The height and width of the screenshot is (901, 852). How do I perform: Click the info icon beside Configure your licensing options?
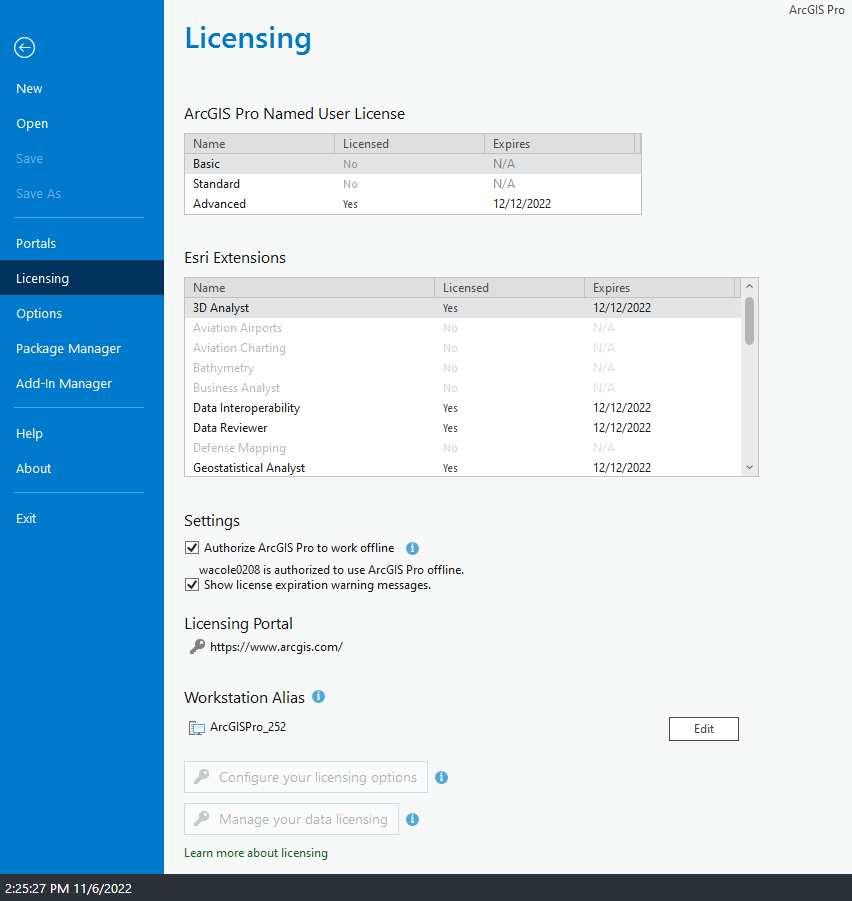click(x=441, y=776)
